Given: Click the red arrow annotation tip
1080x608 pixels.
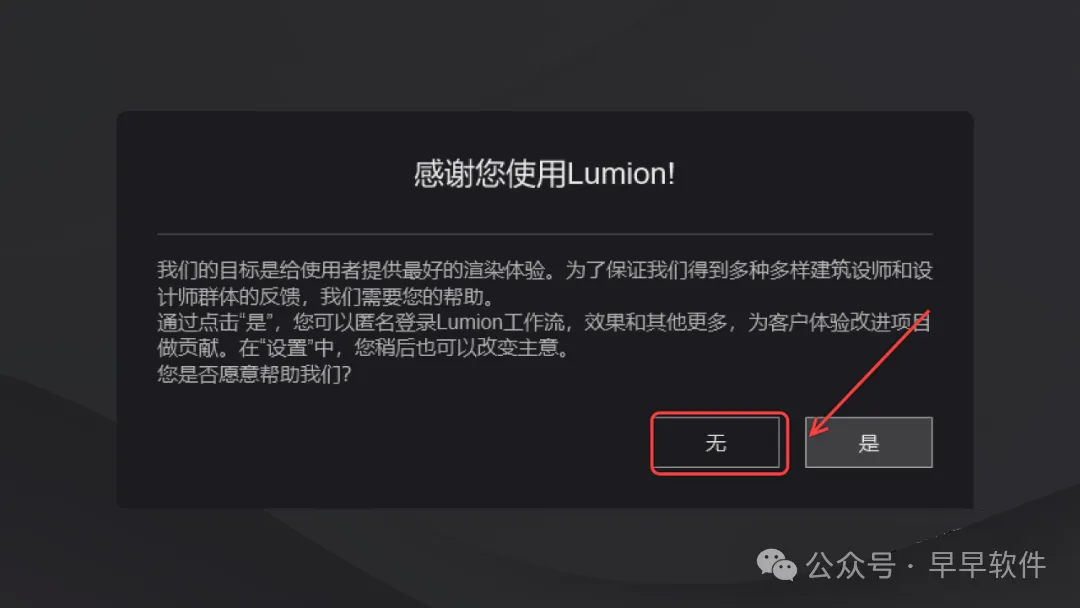Looking at the screenshot, I should (x=813, y=434).
